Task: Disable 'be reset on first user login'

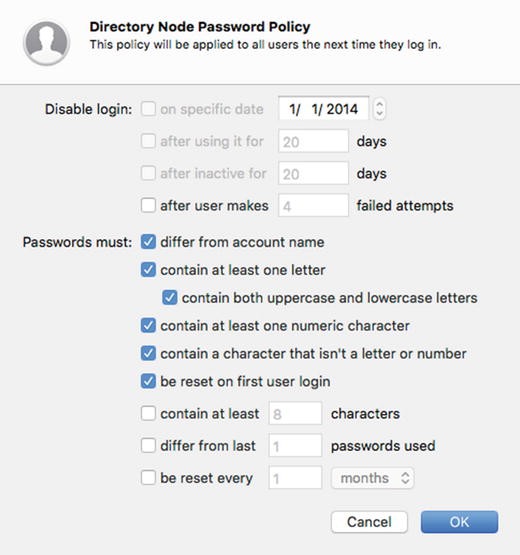Action: (148, 381)
